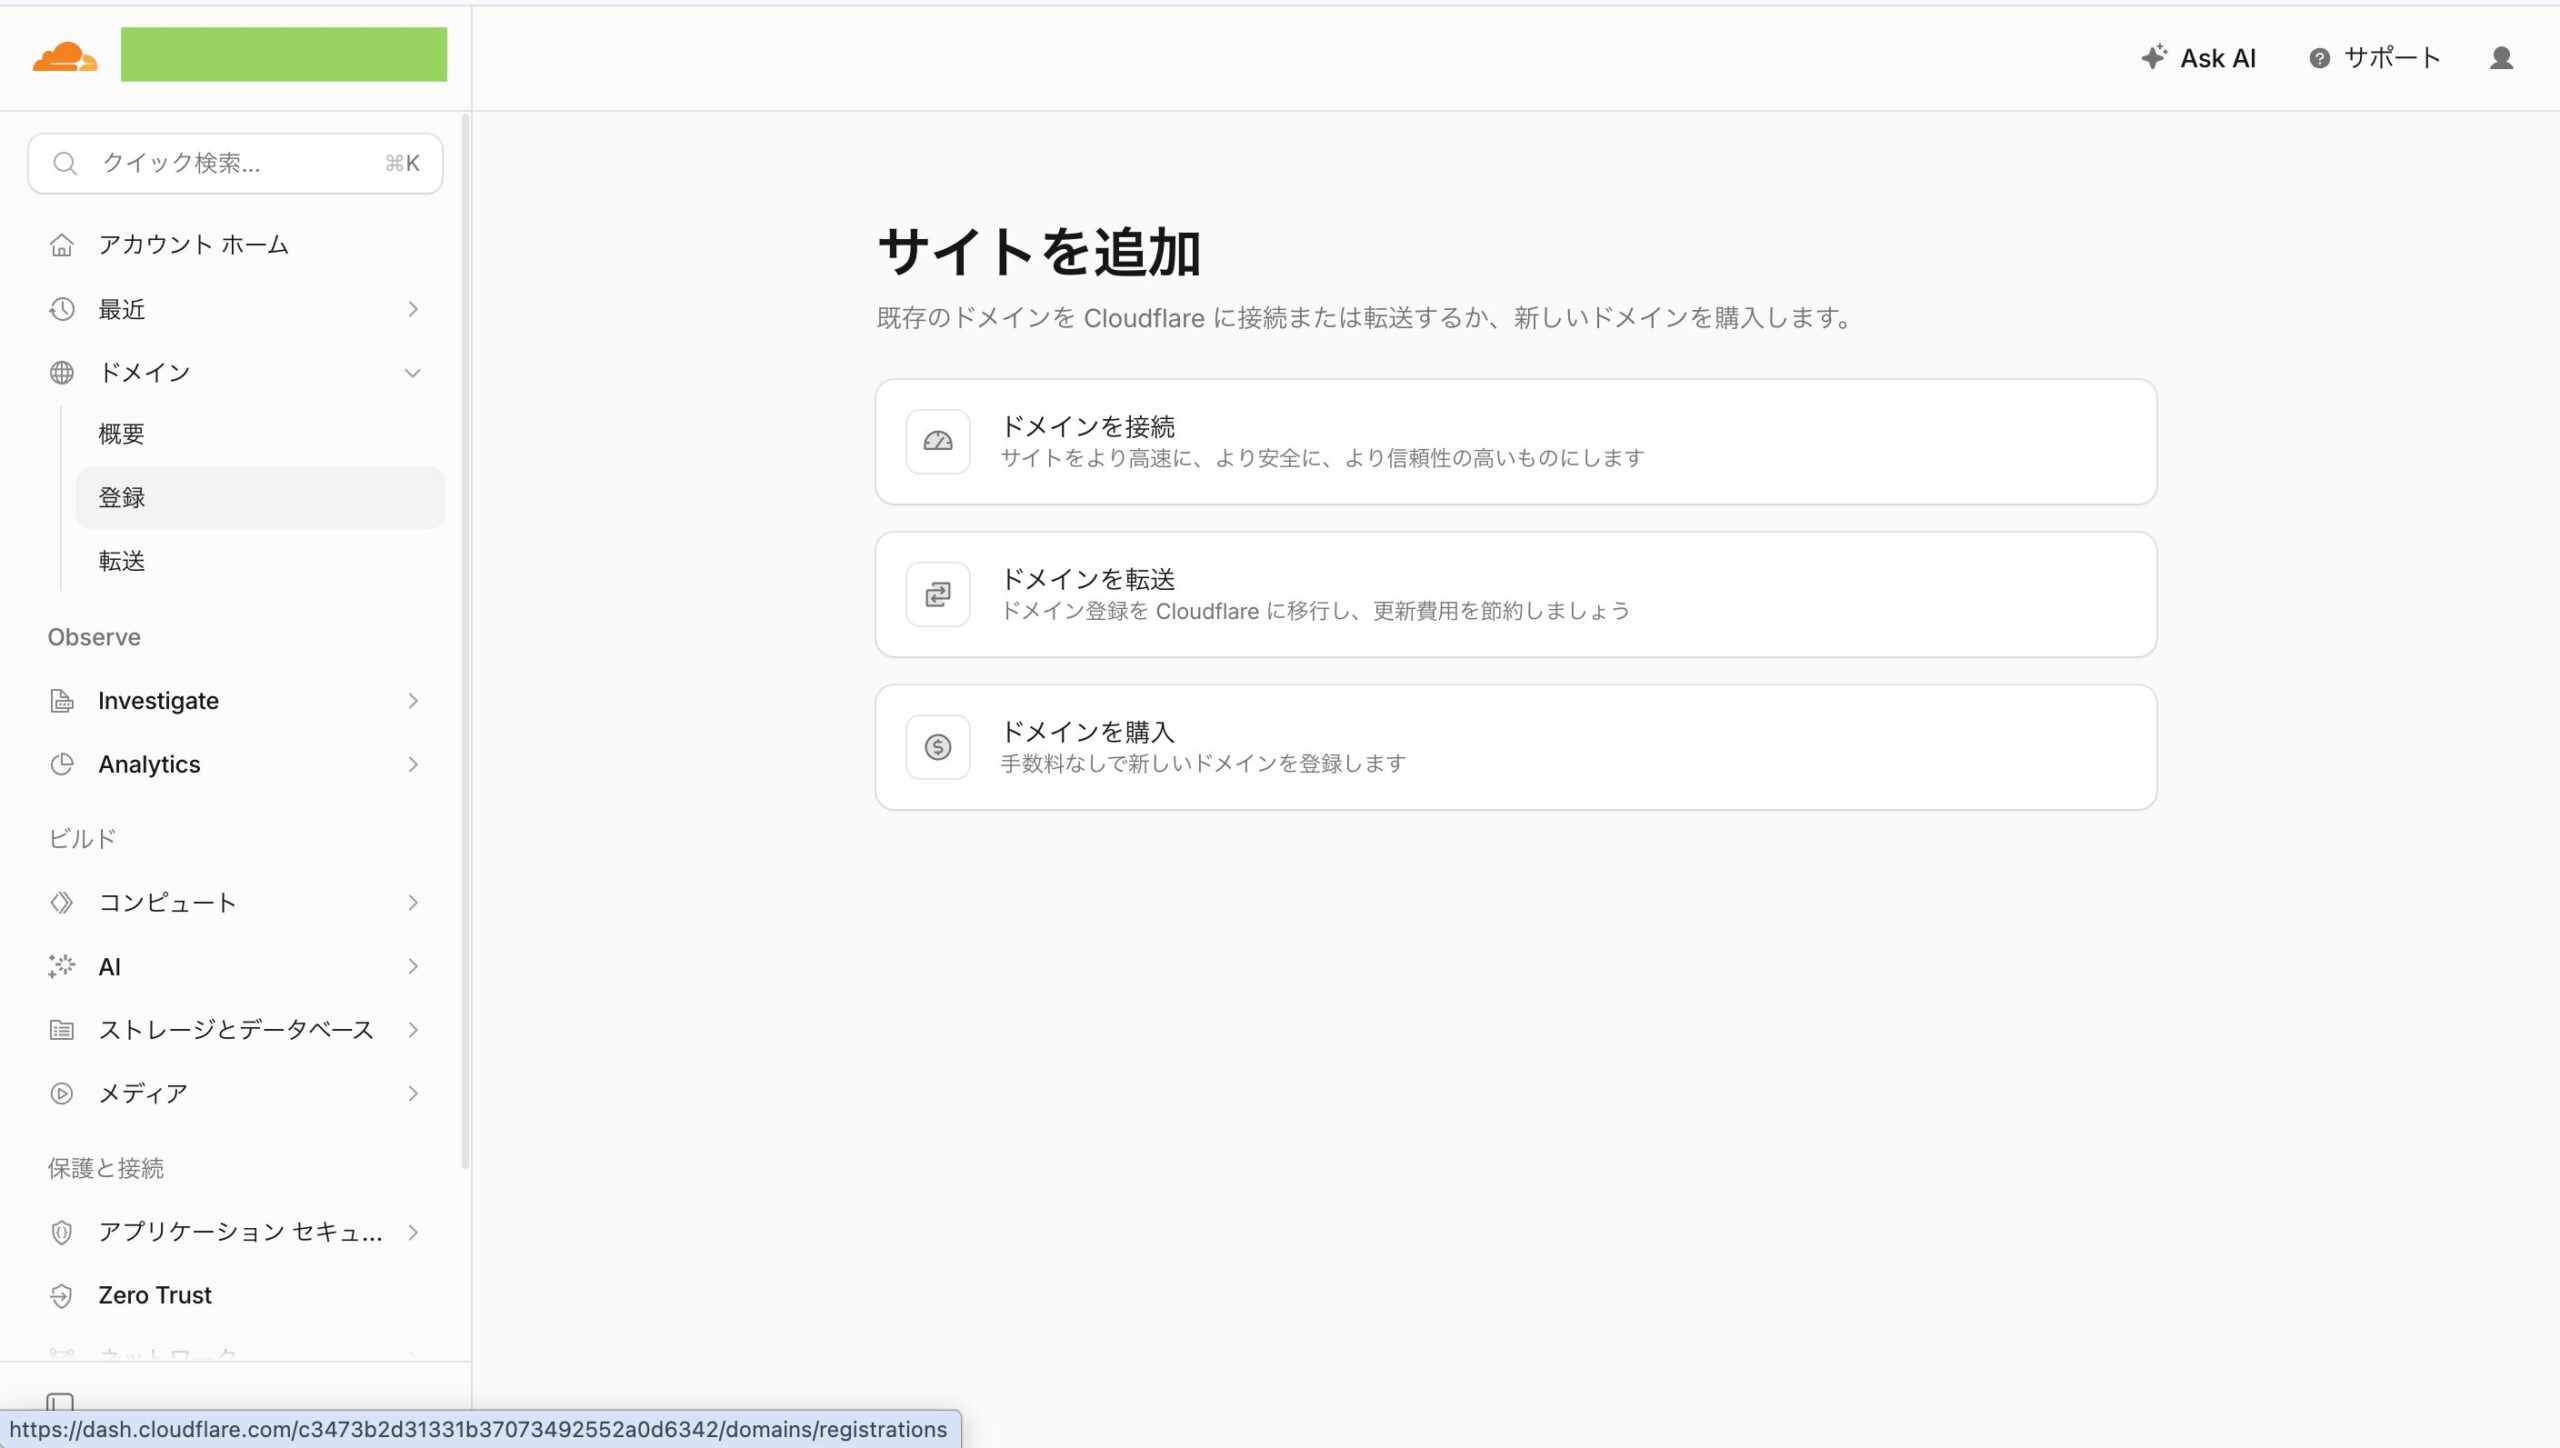This screenshot has height=1448, width=2560.
Task: Open the 転送 submenu item
Action: pyautogui.click(x=260, y=561)
